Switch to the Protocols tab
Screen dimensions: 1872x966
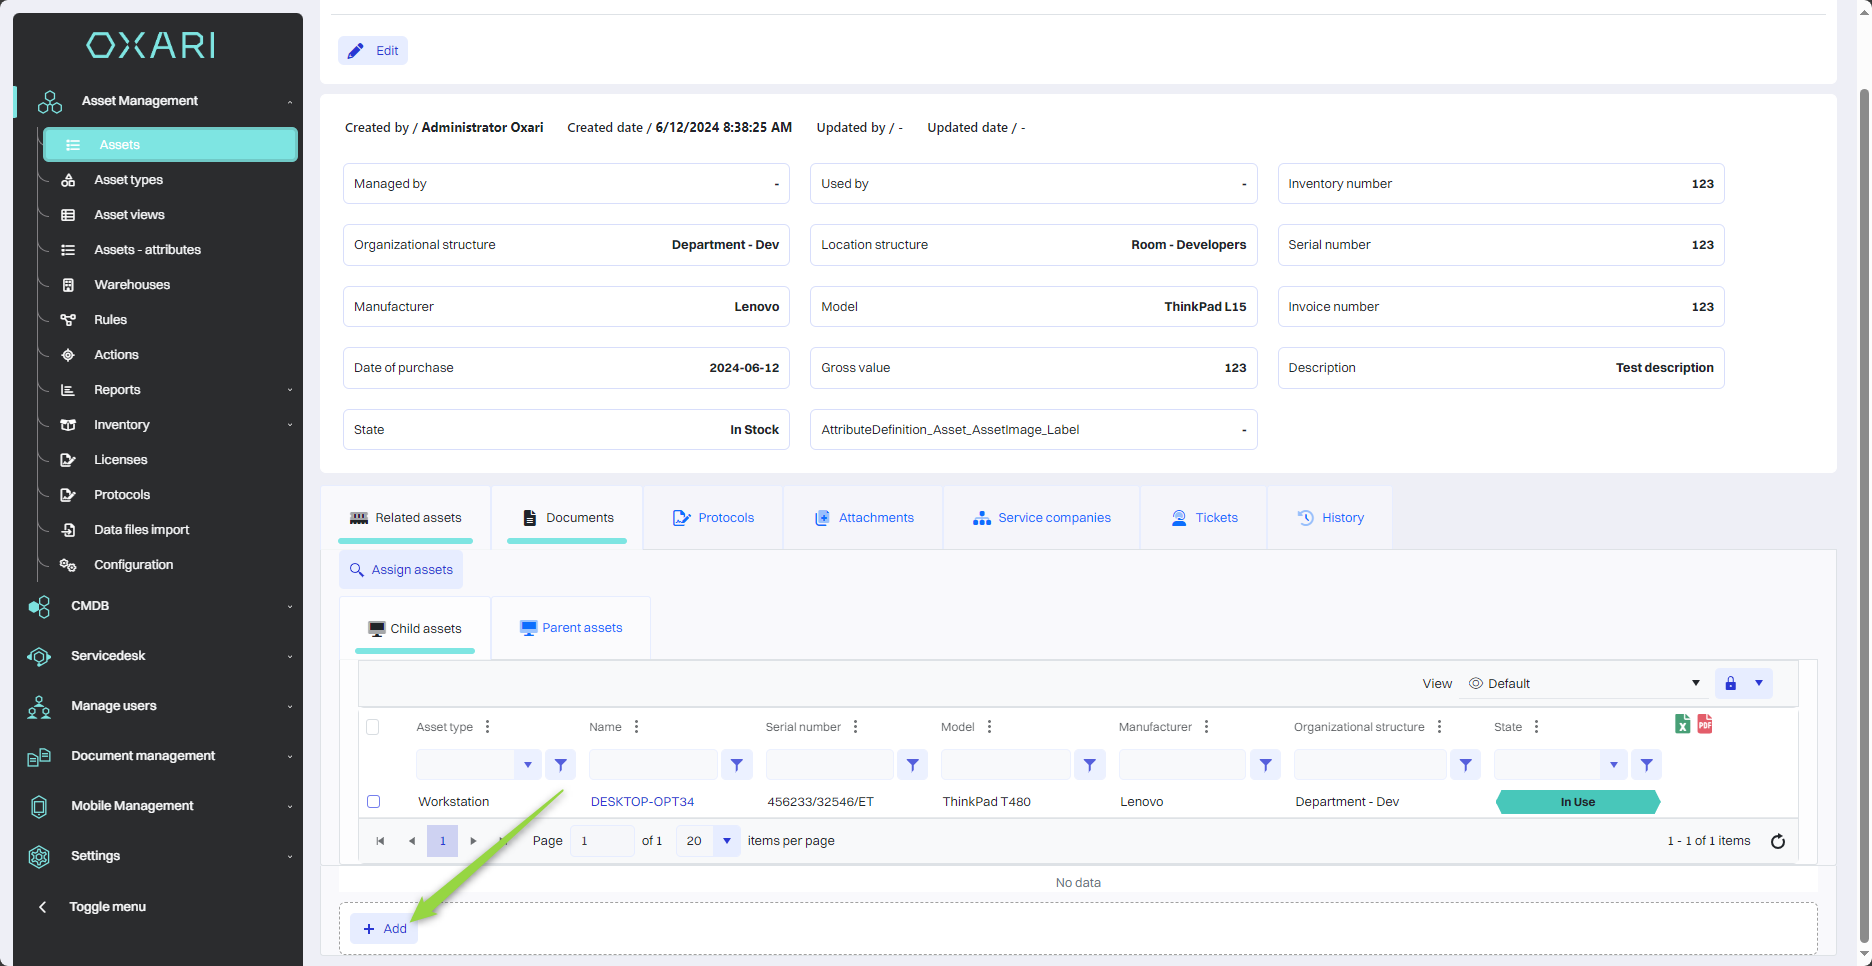[x=713, y=518]
